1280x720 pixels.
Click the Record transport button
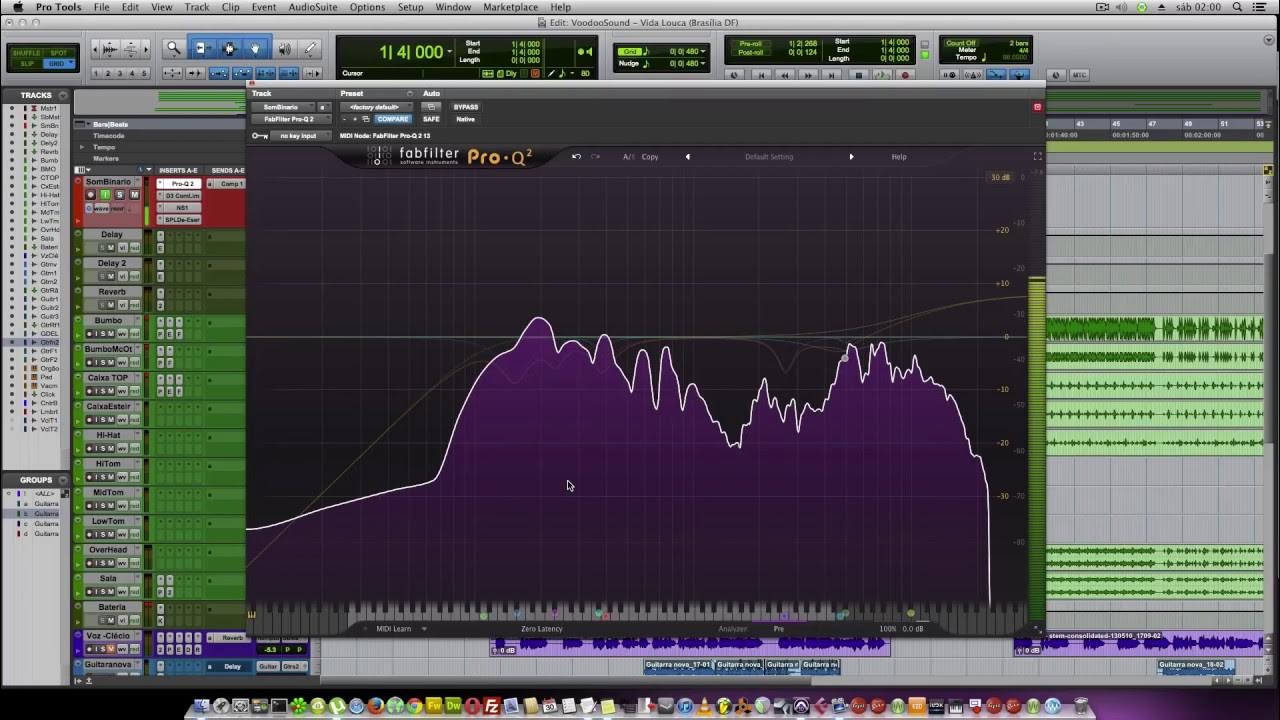tap(906, 75)
